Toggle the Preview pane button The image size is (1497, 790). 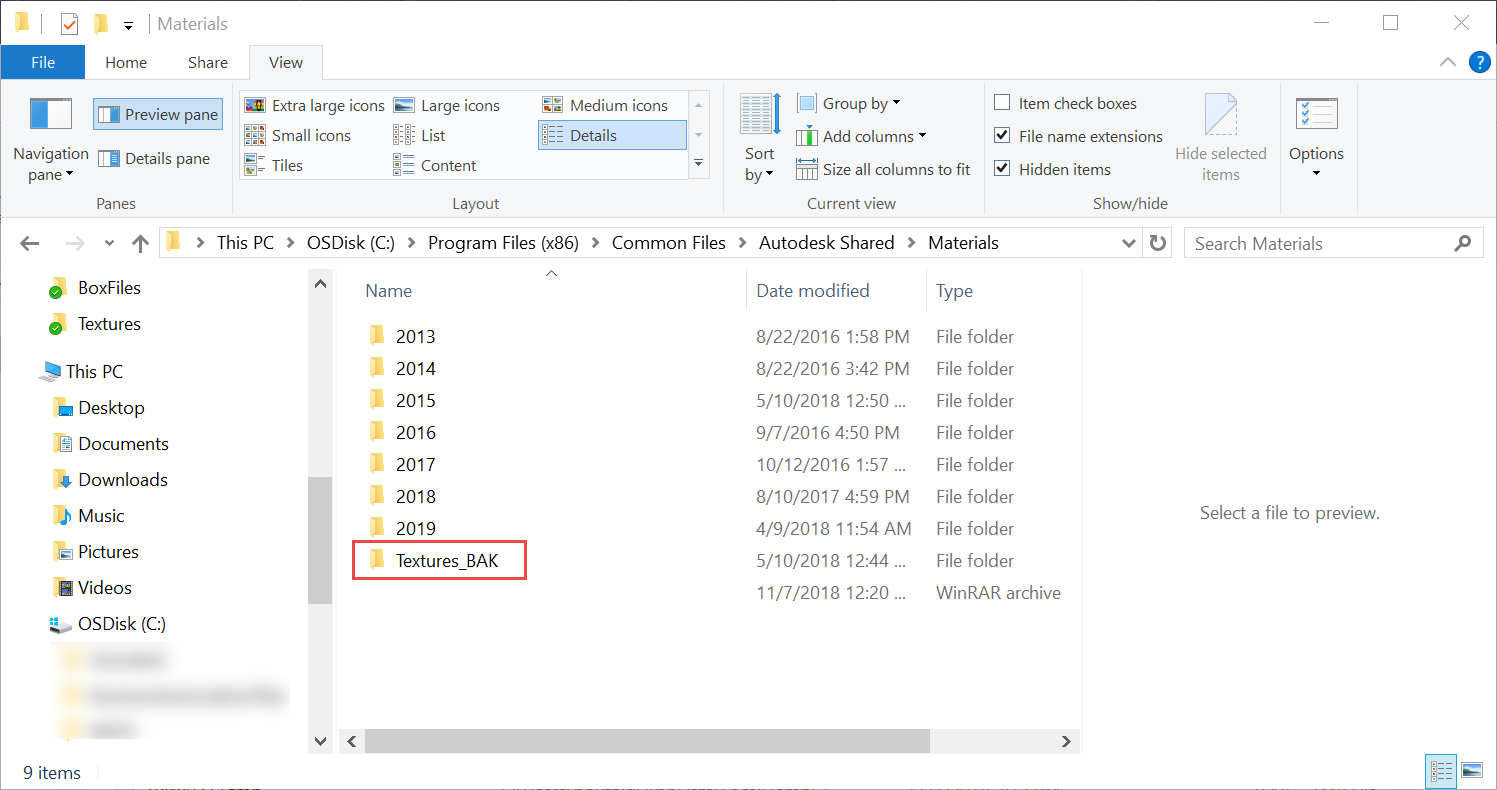[158, 114]
